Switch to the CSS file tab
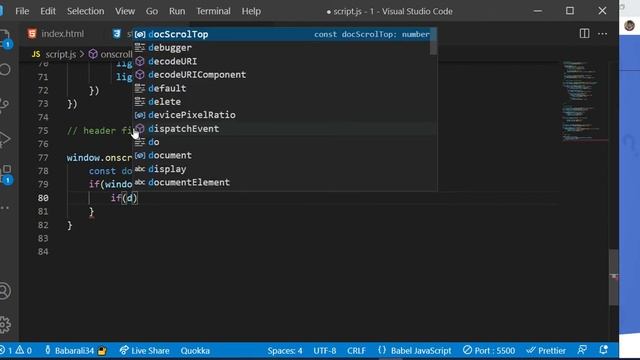 (122, 34)
